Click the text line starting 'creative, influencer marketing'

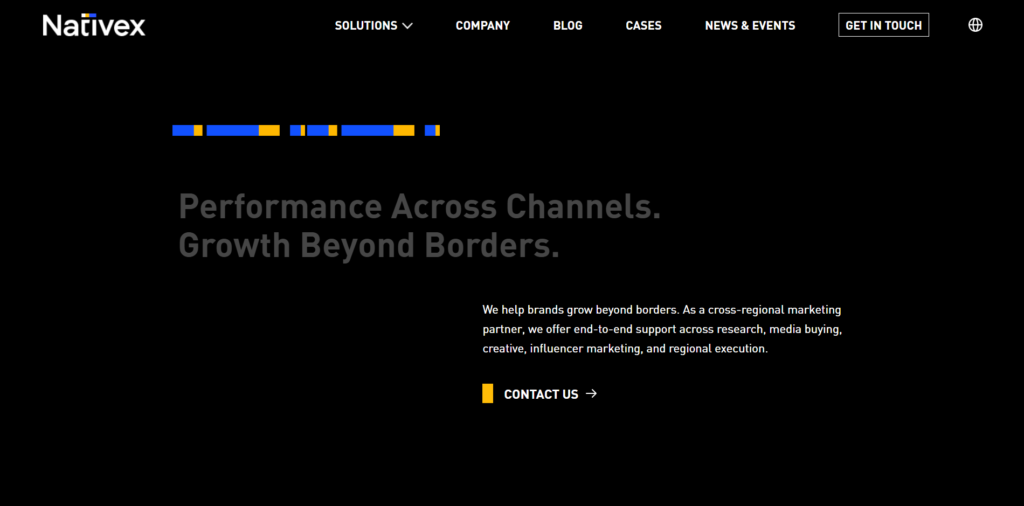625,349
